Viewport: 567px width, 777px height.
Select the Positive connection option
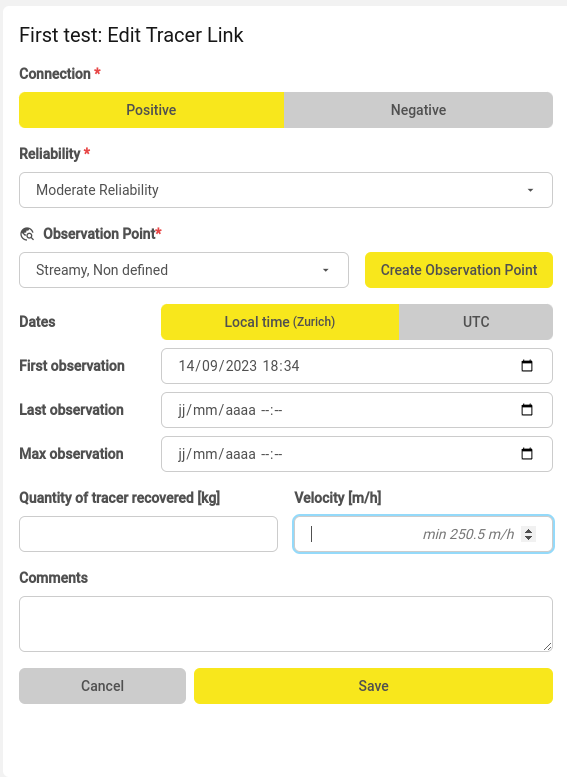pos(151,110)
